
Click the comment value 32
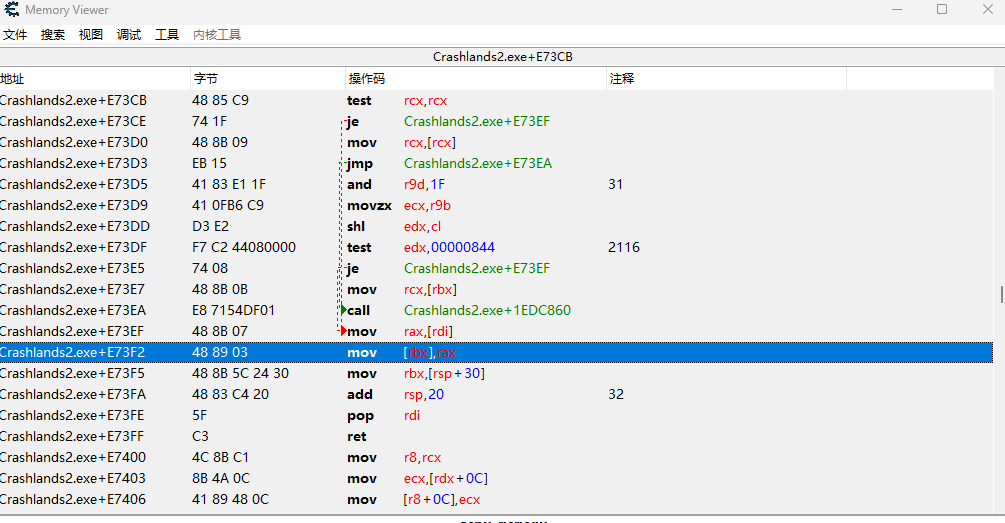[x=616, y=395]
